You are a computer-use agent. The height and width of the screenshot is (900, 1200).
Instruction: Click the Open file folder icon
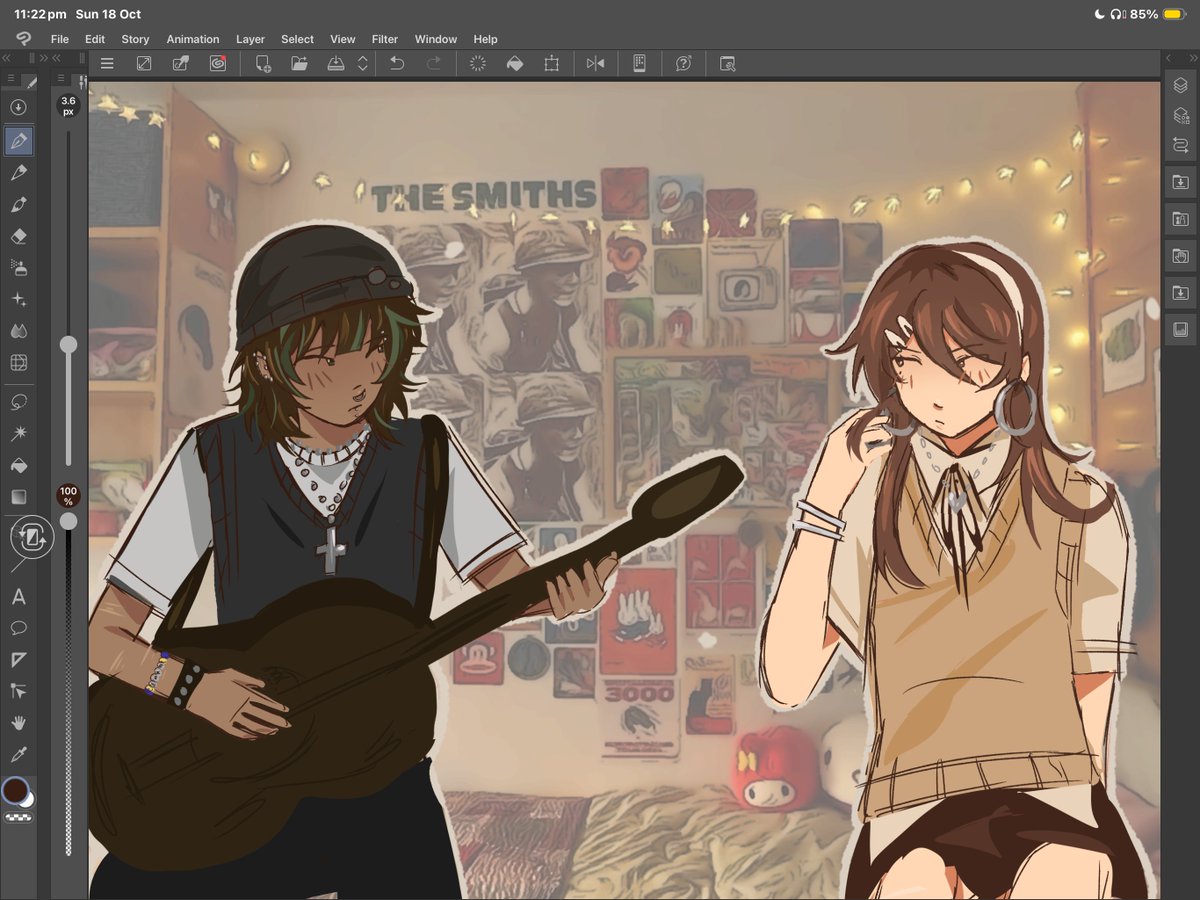299,63
